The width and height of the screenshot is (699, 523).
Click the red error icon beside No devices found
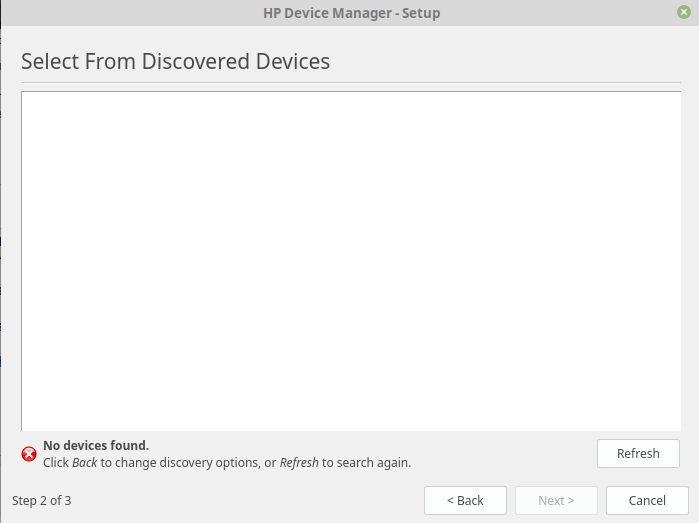pos(29,454)
